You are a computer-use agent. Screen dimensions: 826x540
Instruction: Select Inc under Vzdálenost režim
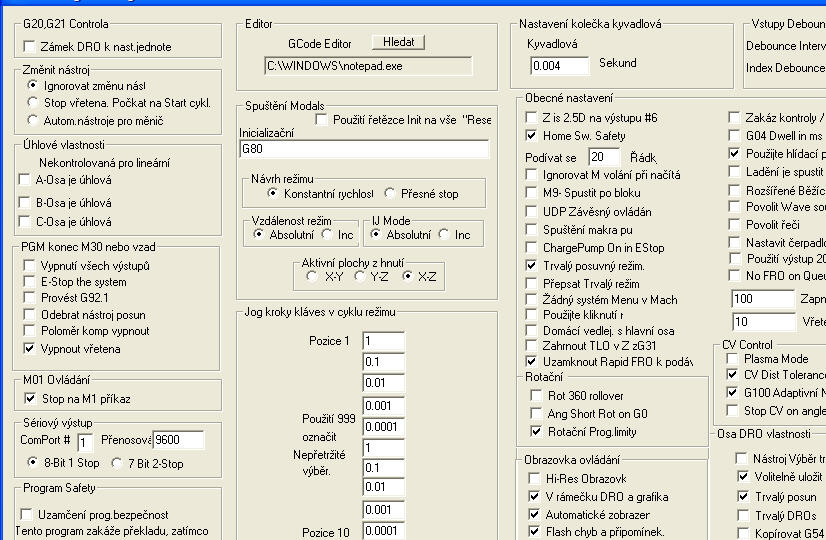coord(327,235)
